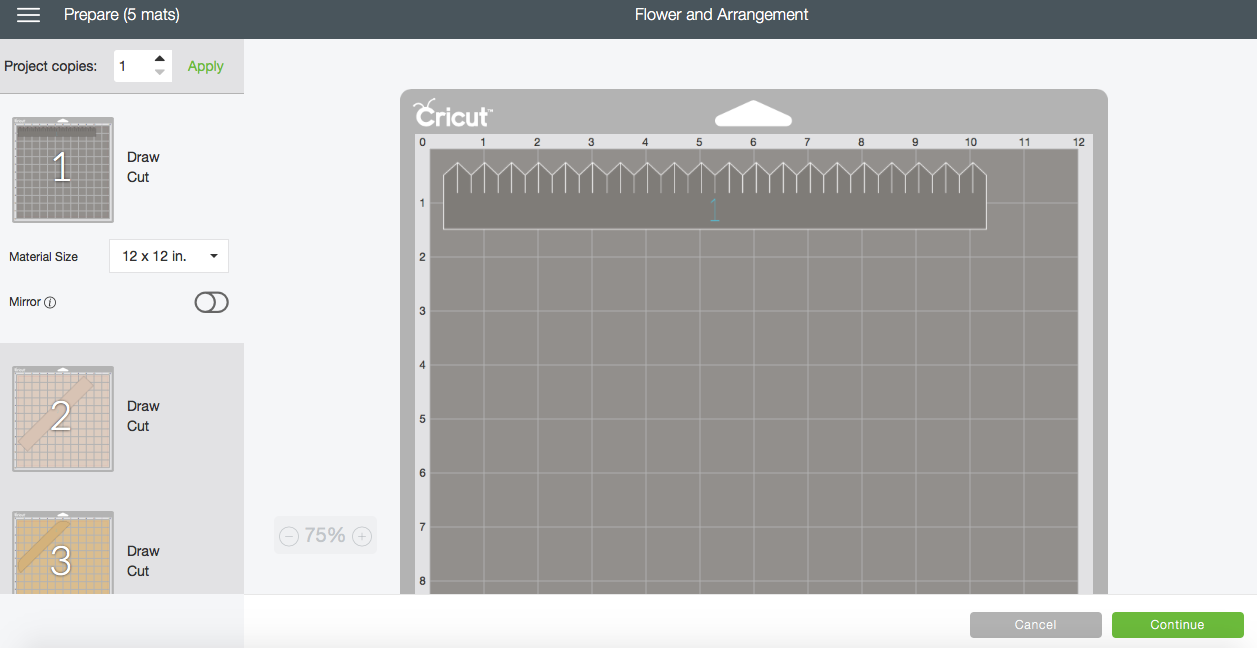The width and height of the screenshot is (1257, 648).
Task: Select the fringe strip shape on mat
Action: (x=714, y=208)
